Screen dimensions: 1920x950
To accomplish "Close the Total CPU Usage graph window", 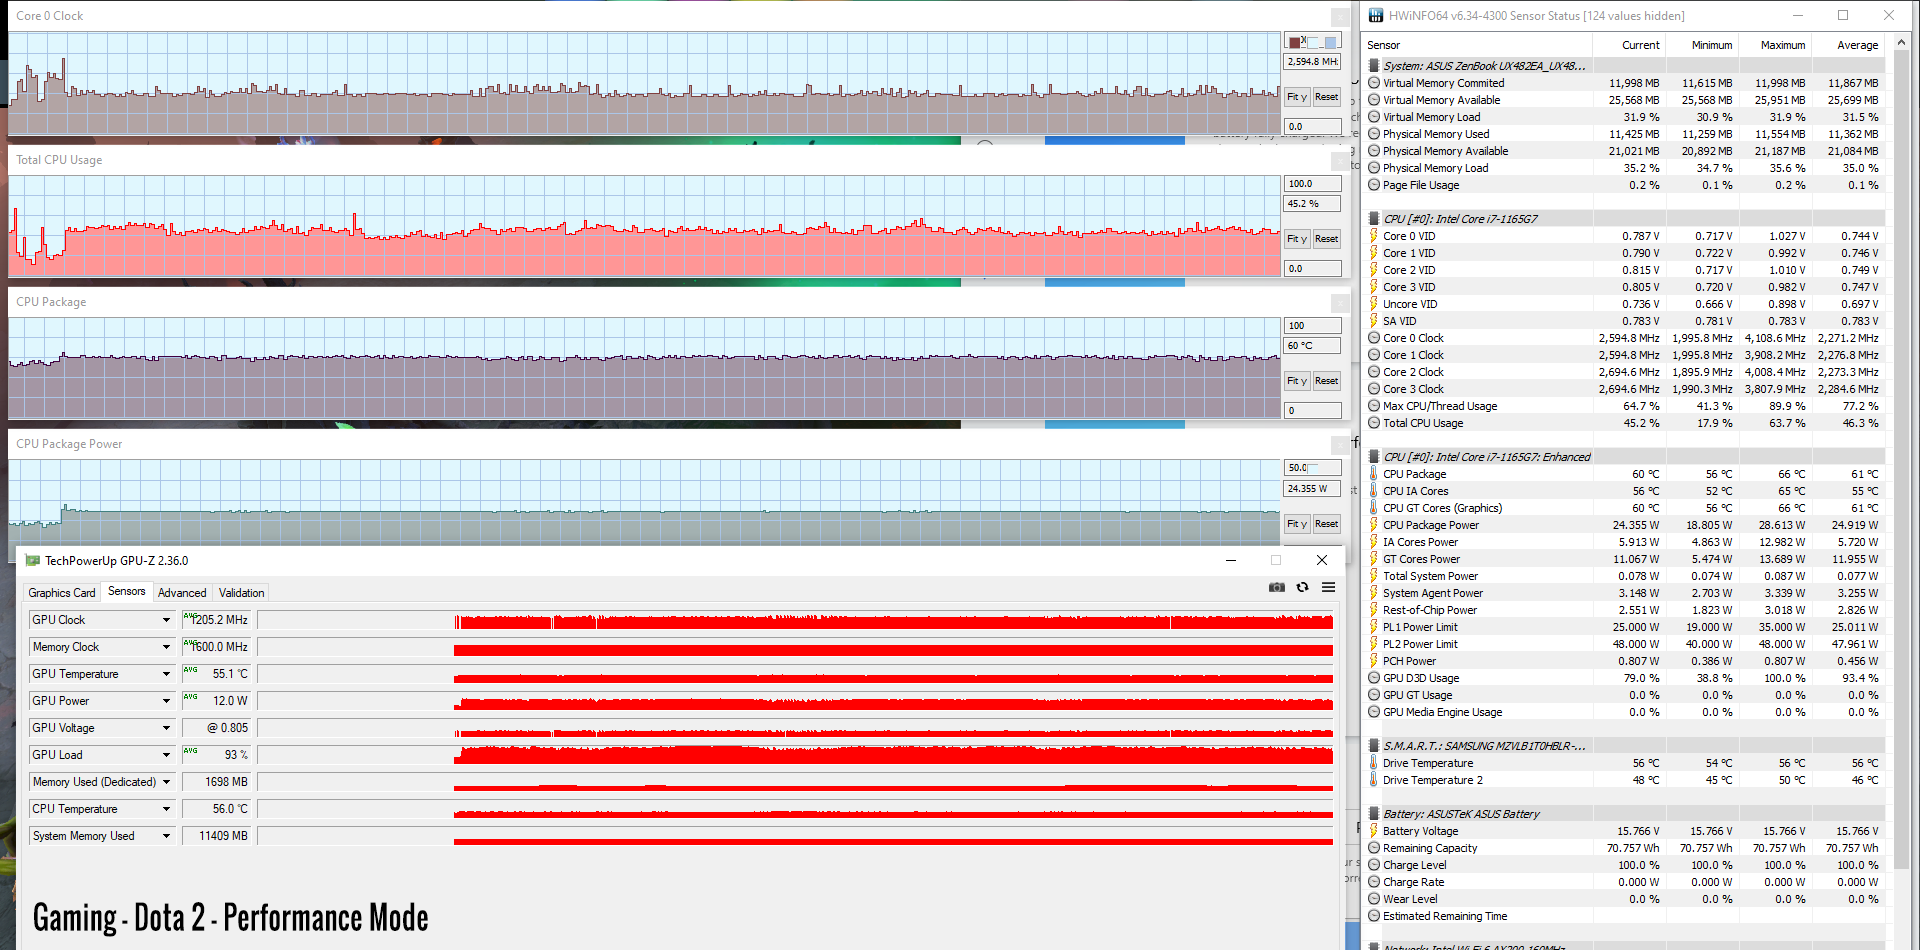I will click(x=1341, y=161).
